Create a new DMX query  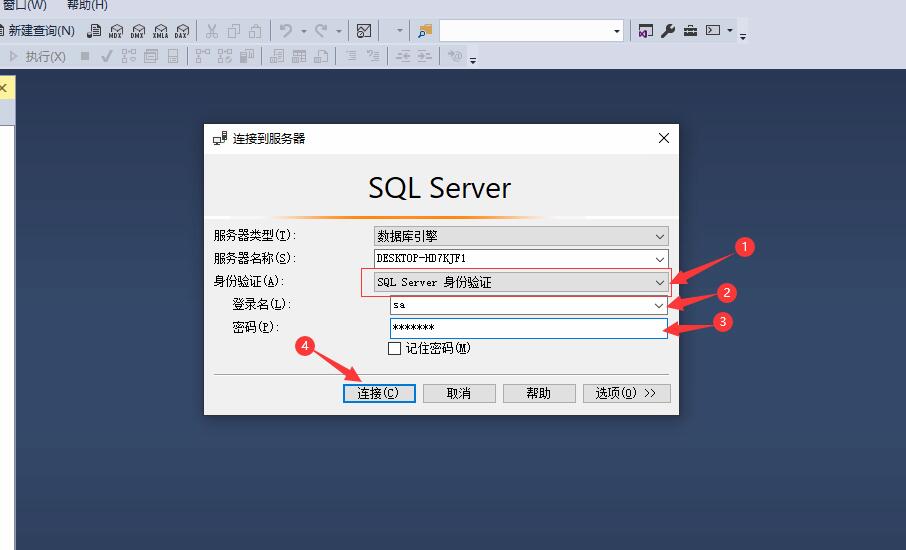(x=138, y=31)
